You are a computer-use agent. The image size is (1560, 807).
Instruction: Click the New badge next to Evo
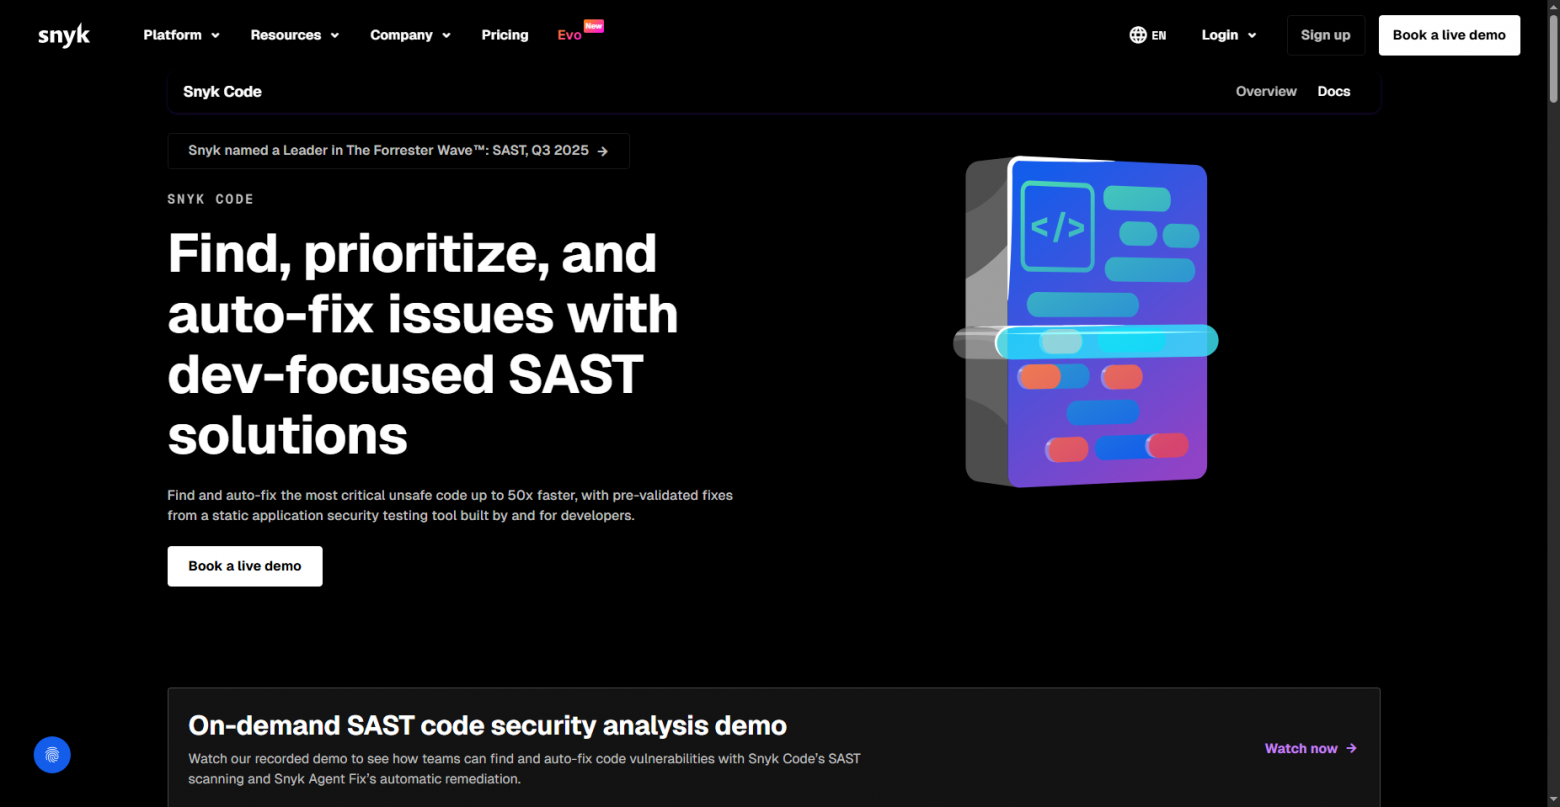pos(594,26)
